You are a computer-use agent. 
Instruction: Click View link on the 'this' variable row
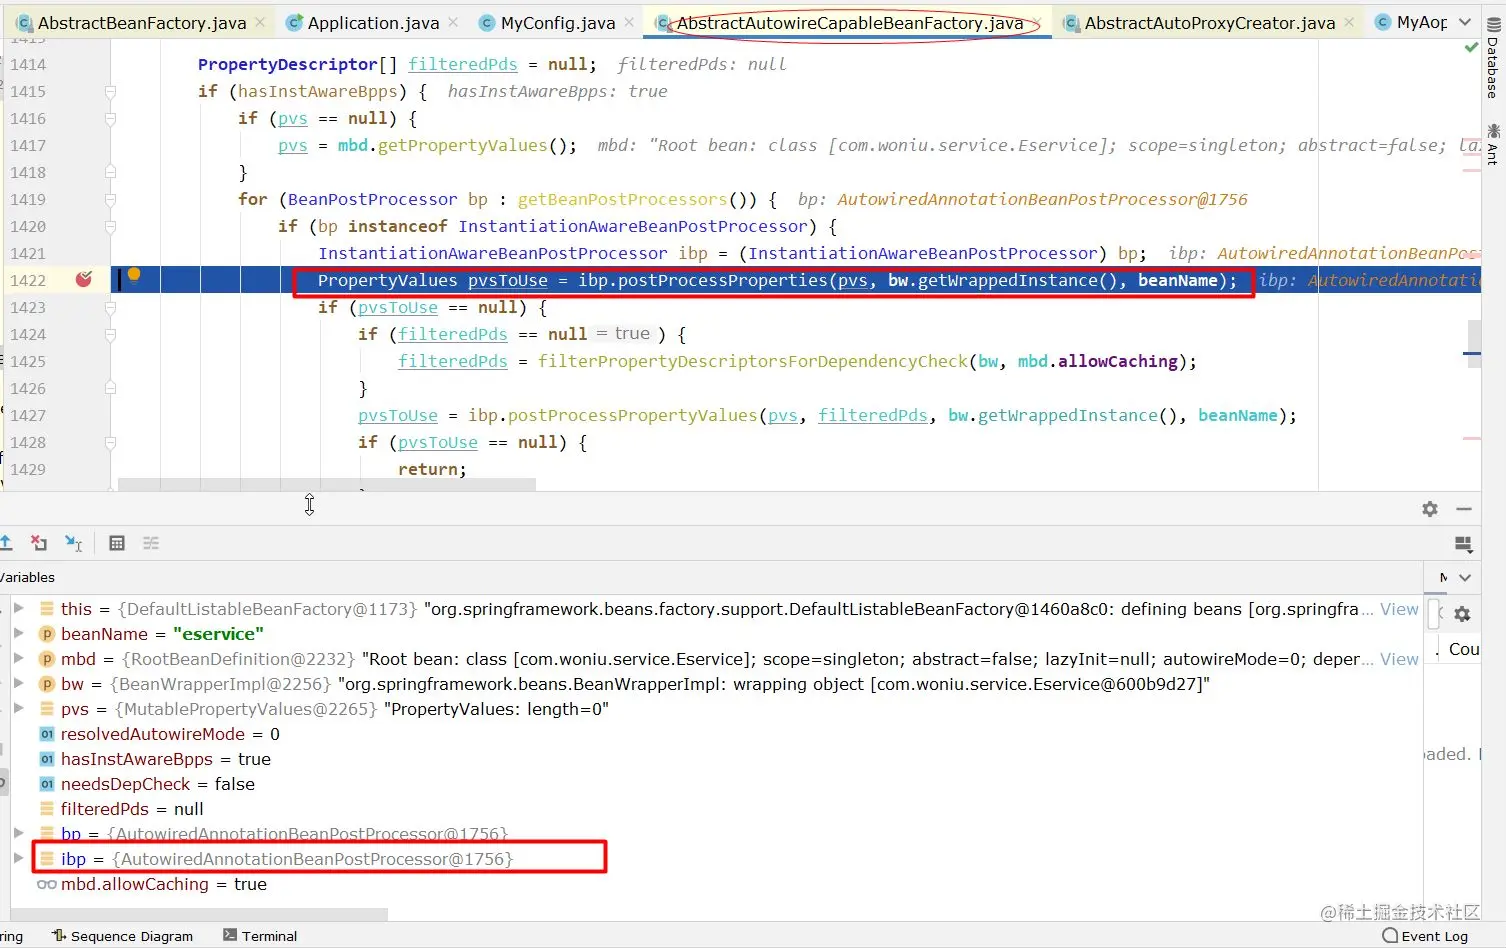click(1399, 609)
